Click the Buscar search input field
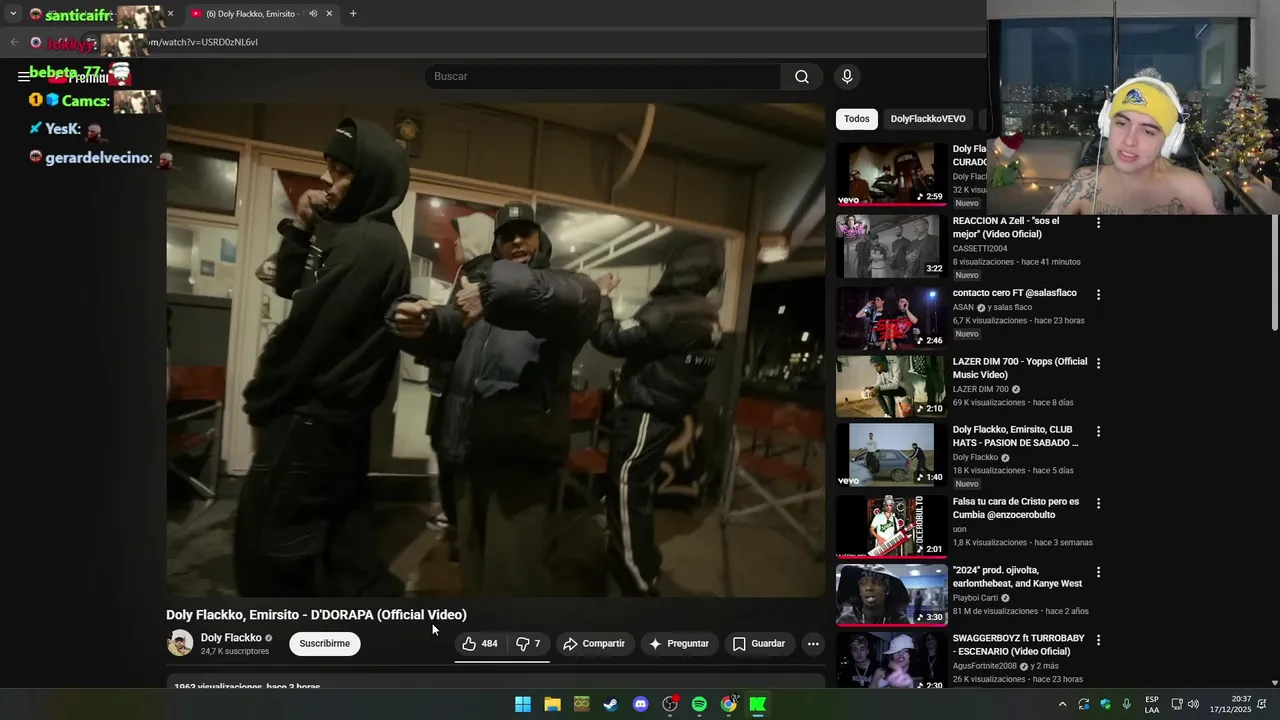Viewport: 1280px width, 720px height. coord(602,77)
